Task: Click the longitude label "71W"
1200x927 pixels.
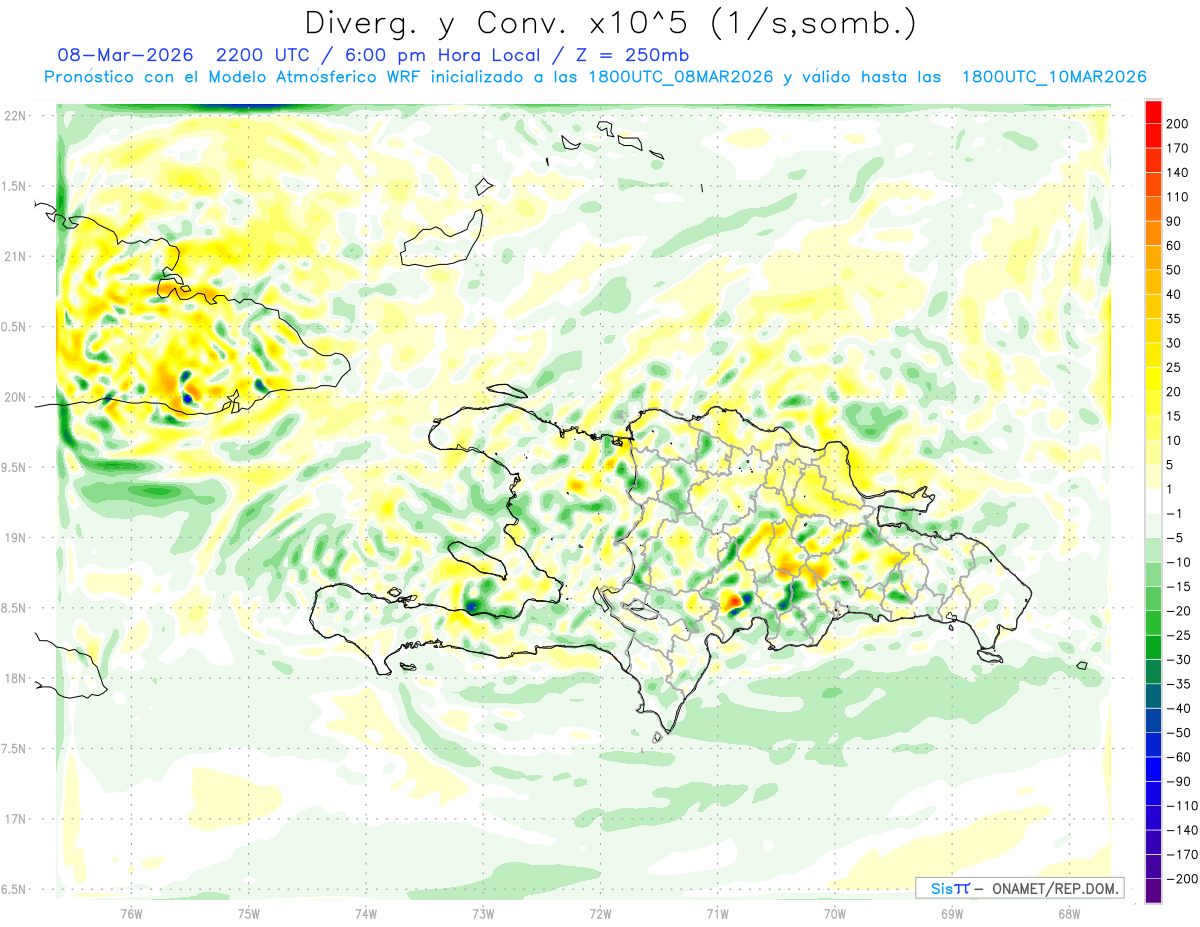Action: coord(717,913)
